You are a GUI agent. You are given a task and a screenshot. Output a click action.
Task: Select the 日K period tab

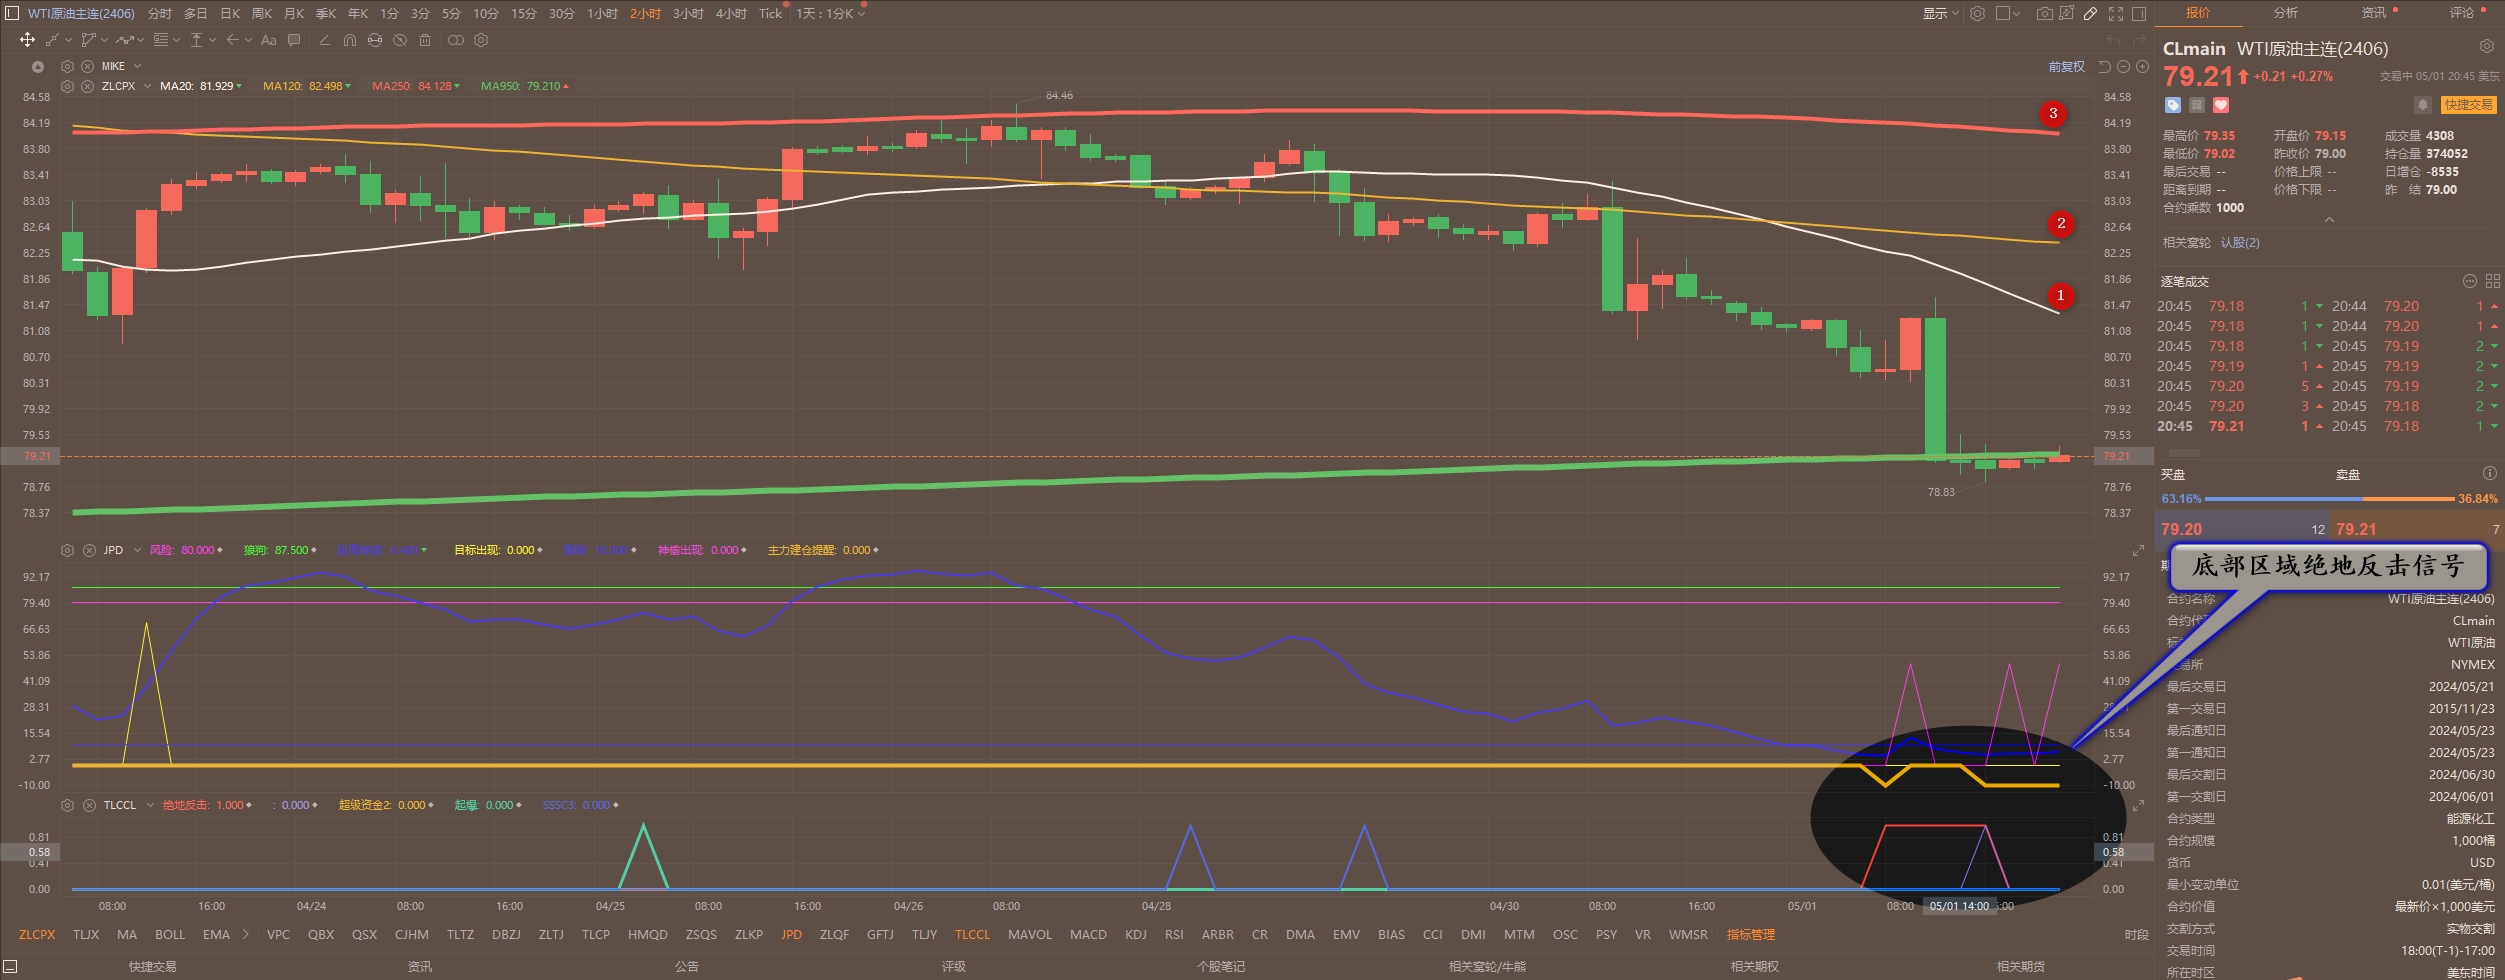pyautogui.click(x=230, y=13)
